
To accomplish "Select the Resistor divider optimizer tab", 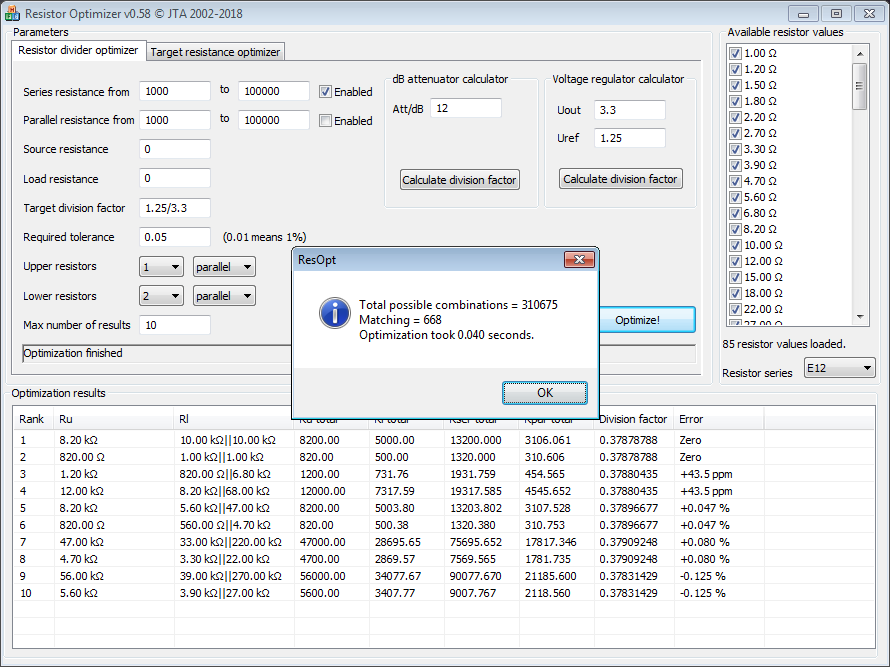I will [x=79, y=51].
